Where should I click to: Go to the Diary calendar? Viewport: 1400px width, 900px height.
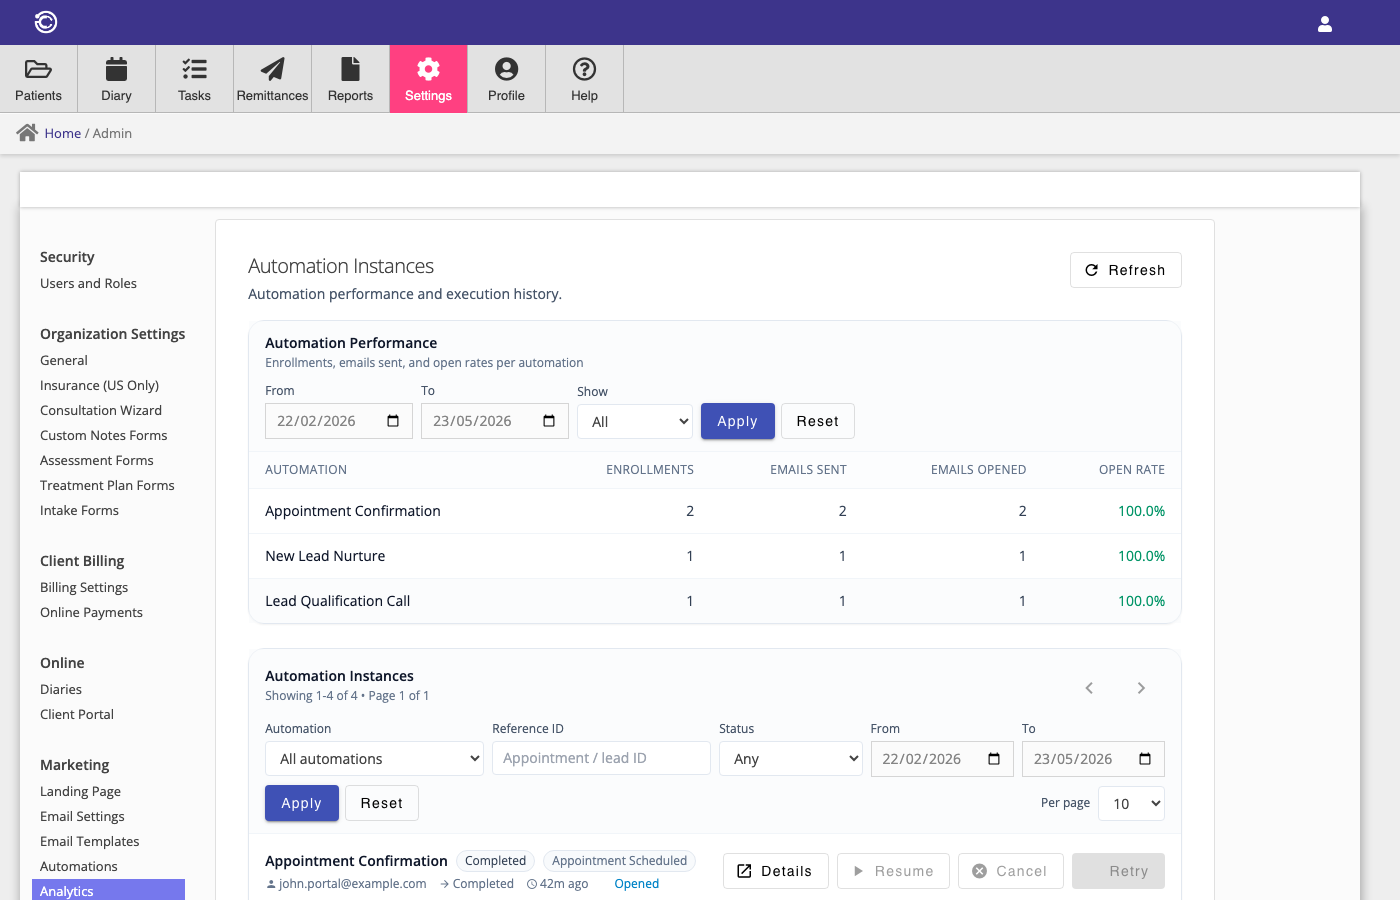[x=117, y=79]
